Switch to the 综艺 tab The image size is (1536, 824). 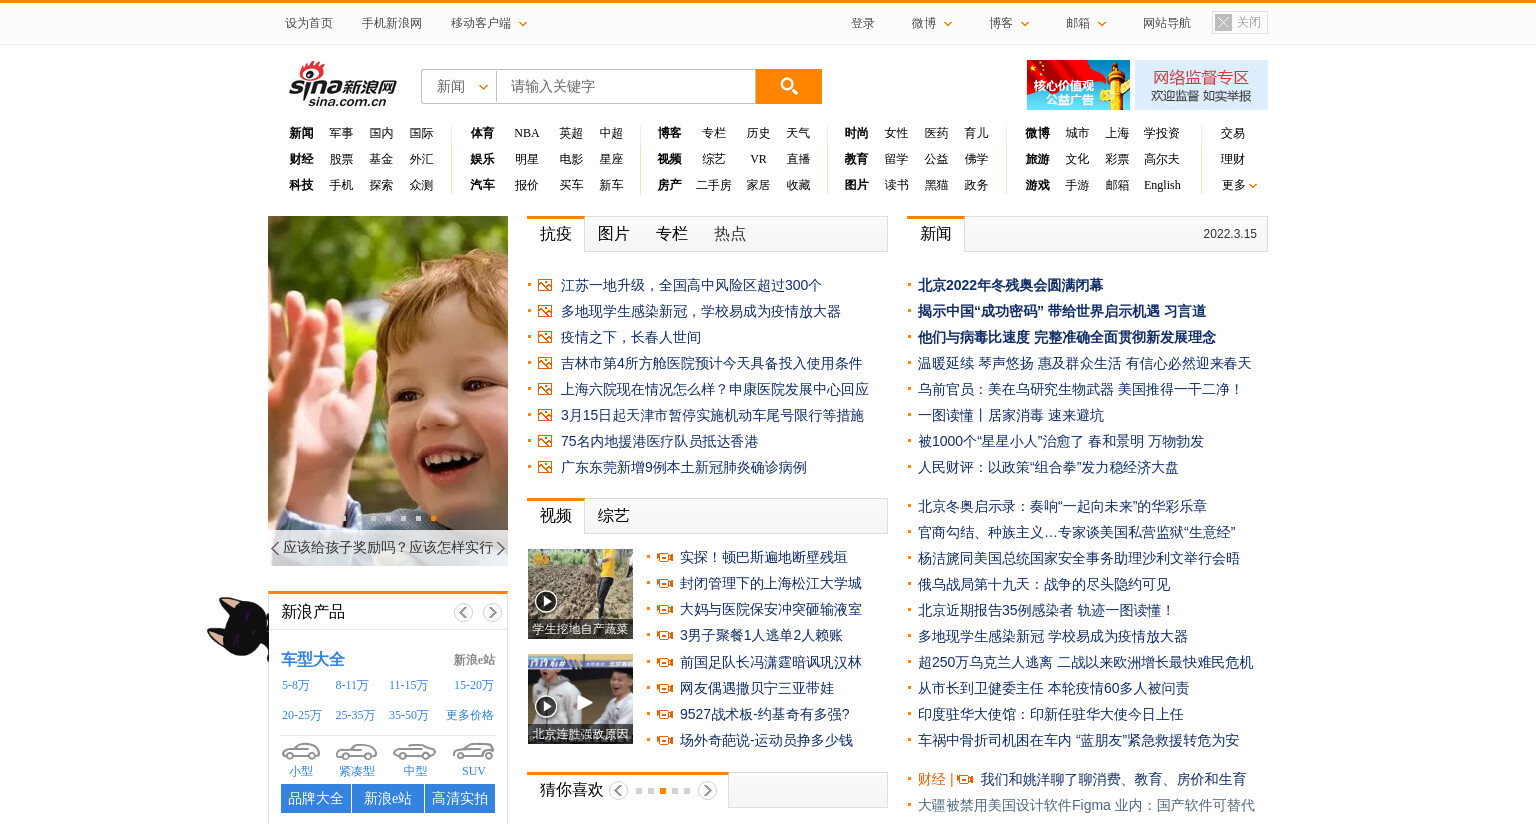point(613,516)
